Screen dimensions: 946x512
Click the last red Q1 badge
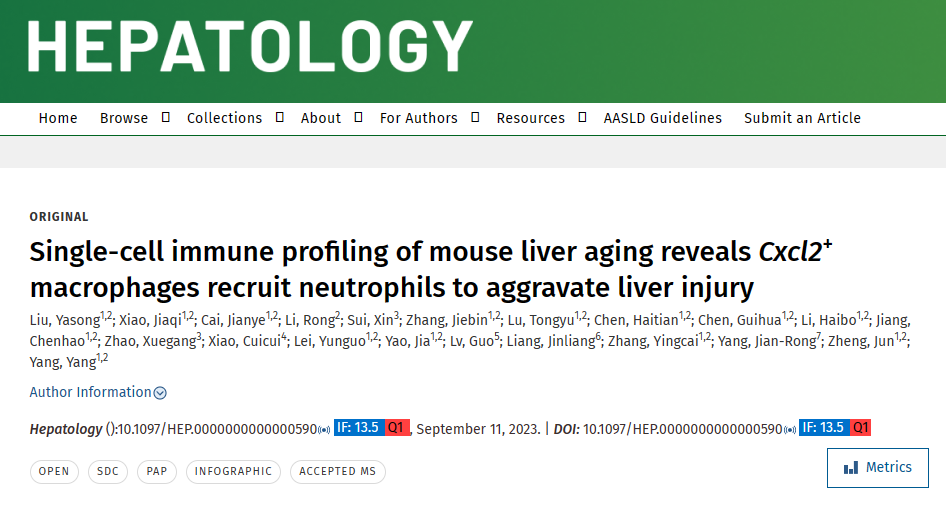pos(860,428)
